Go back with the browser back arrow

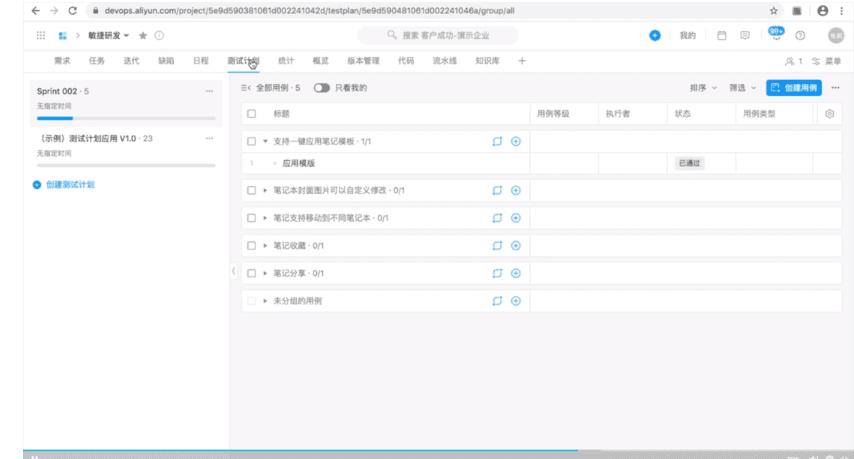tap(35, 11)
